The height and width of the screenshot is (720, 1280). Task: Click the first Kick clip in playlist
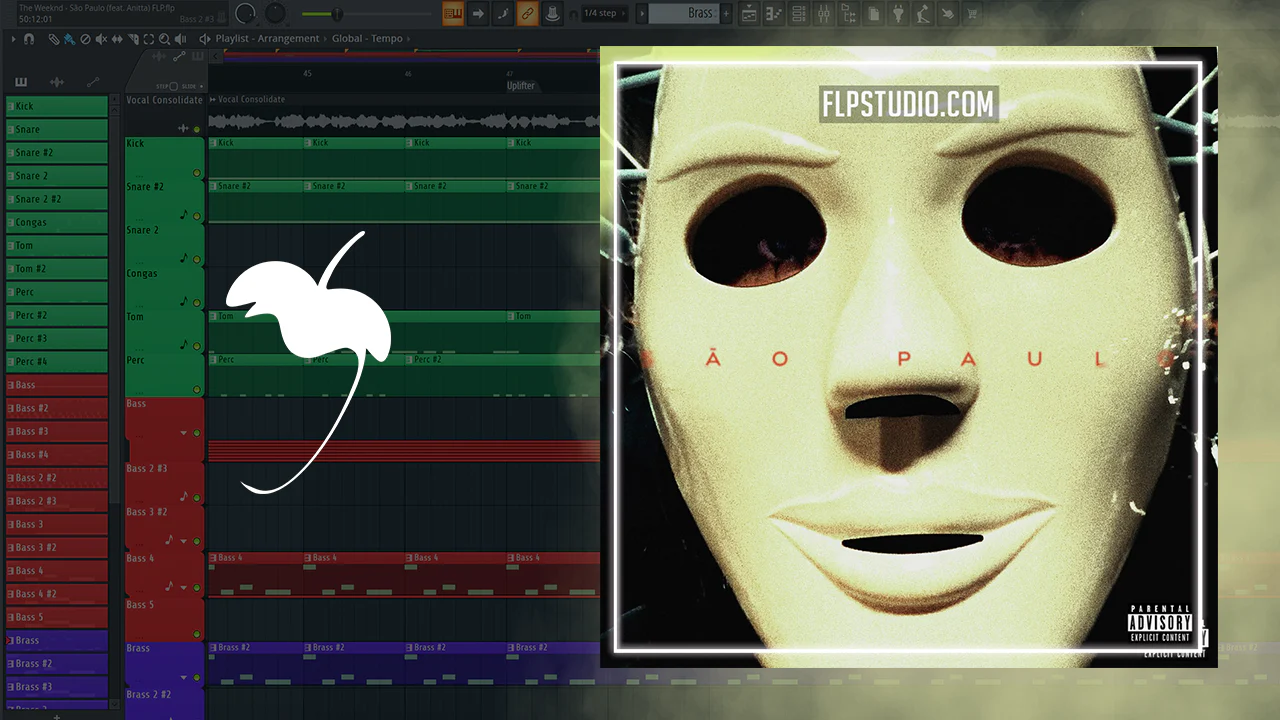(255, 159)
